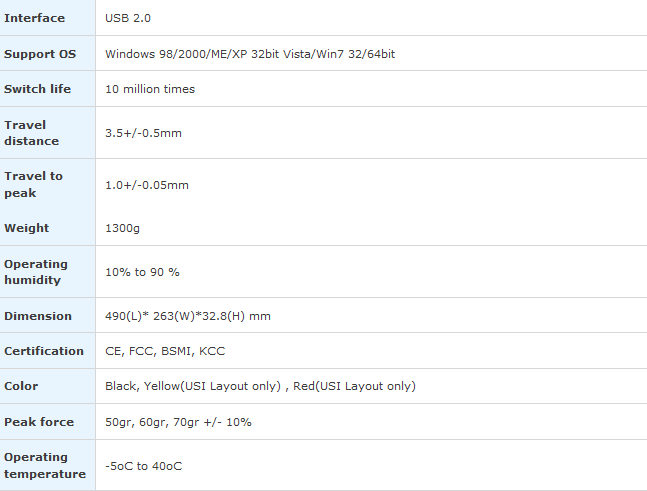Click the Interface row label
The height and width of the screenshot is (491, 647).
click(x=34, y=18)
